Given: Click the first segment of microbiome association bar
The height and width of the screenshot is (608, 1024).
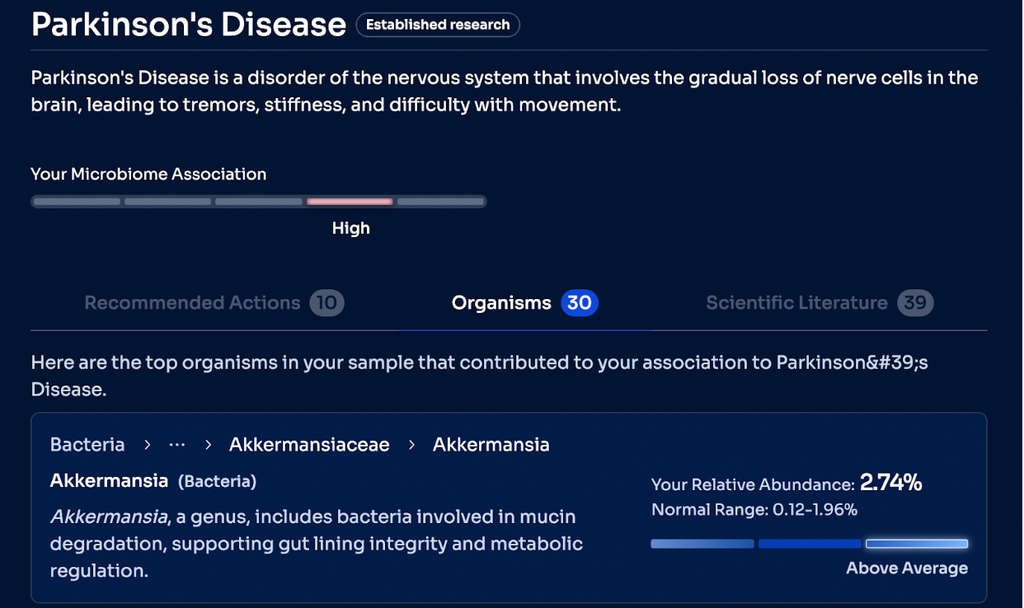Looking at the screenshot, I should click(76, 202).
